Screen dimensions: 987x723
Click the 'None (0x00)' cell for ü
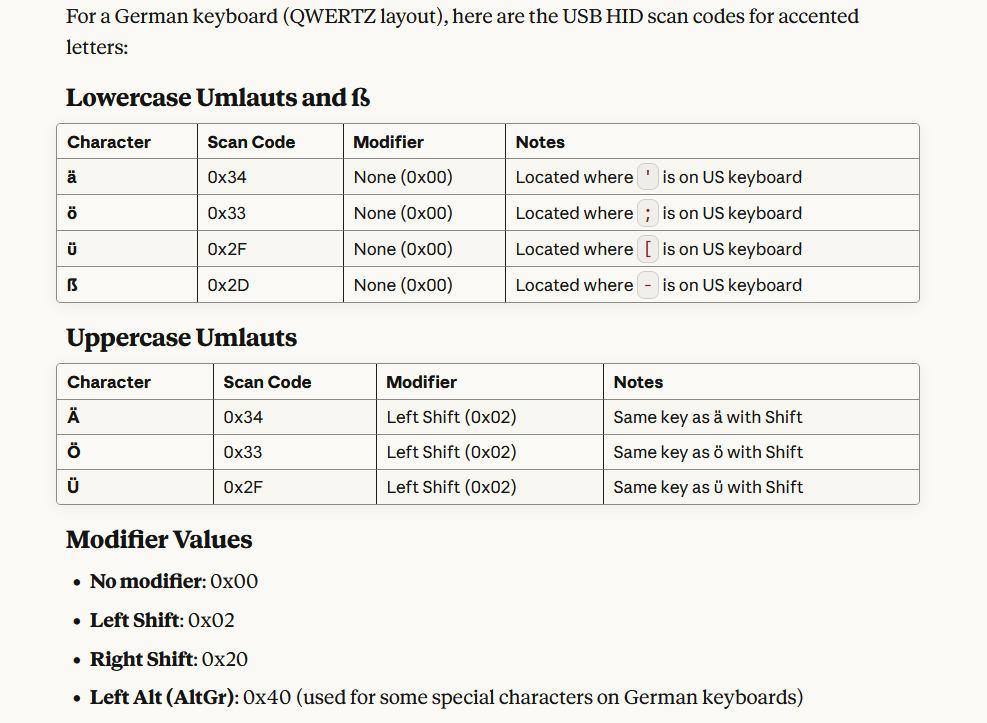click(x=403, y=249)
